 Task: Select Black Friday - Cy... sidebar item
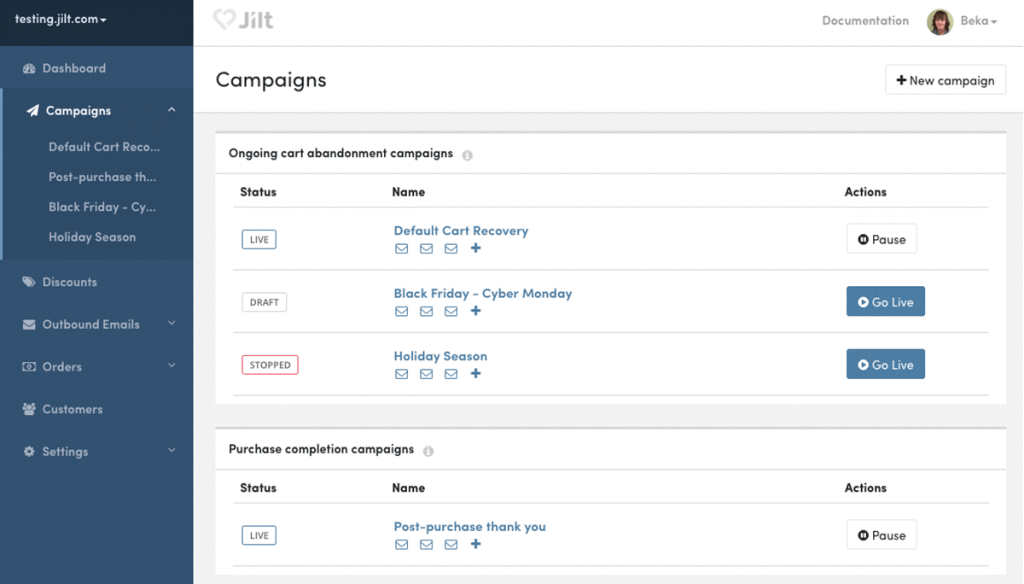(x=102, y=207)
